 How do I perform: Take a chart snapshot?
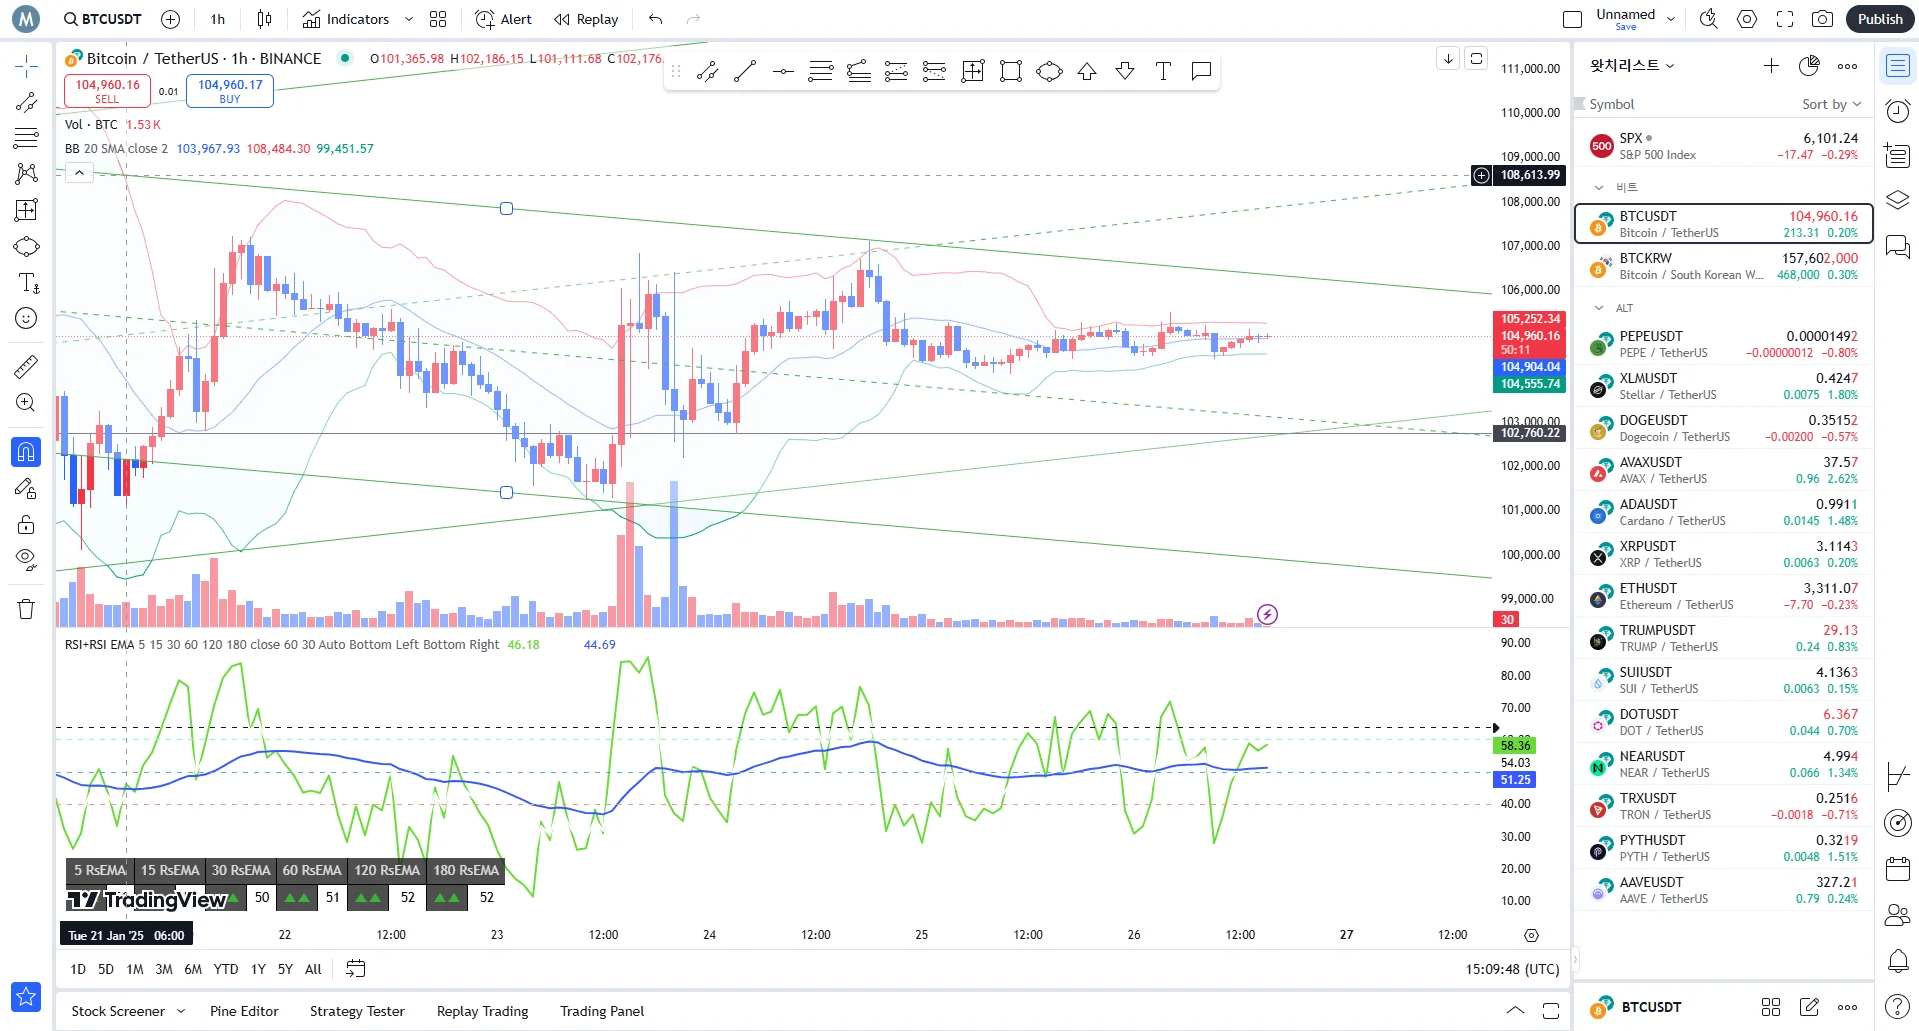coord(1823,19)
